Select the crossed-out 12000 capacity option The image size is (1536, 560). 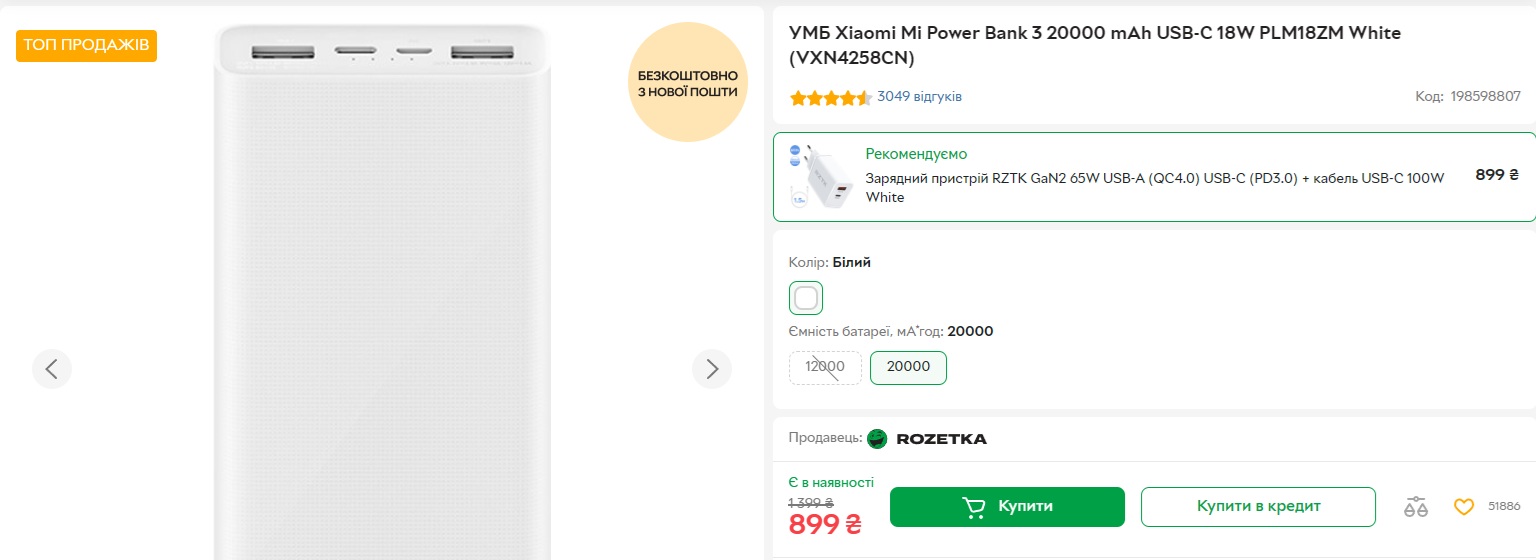[x=825, y=367]
